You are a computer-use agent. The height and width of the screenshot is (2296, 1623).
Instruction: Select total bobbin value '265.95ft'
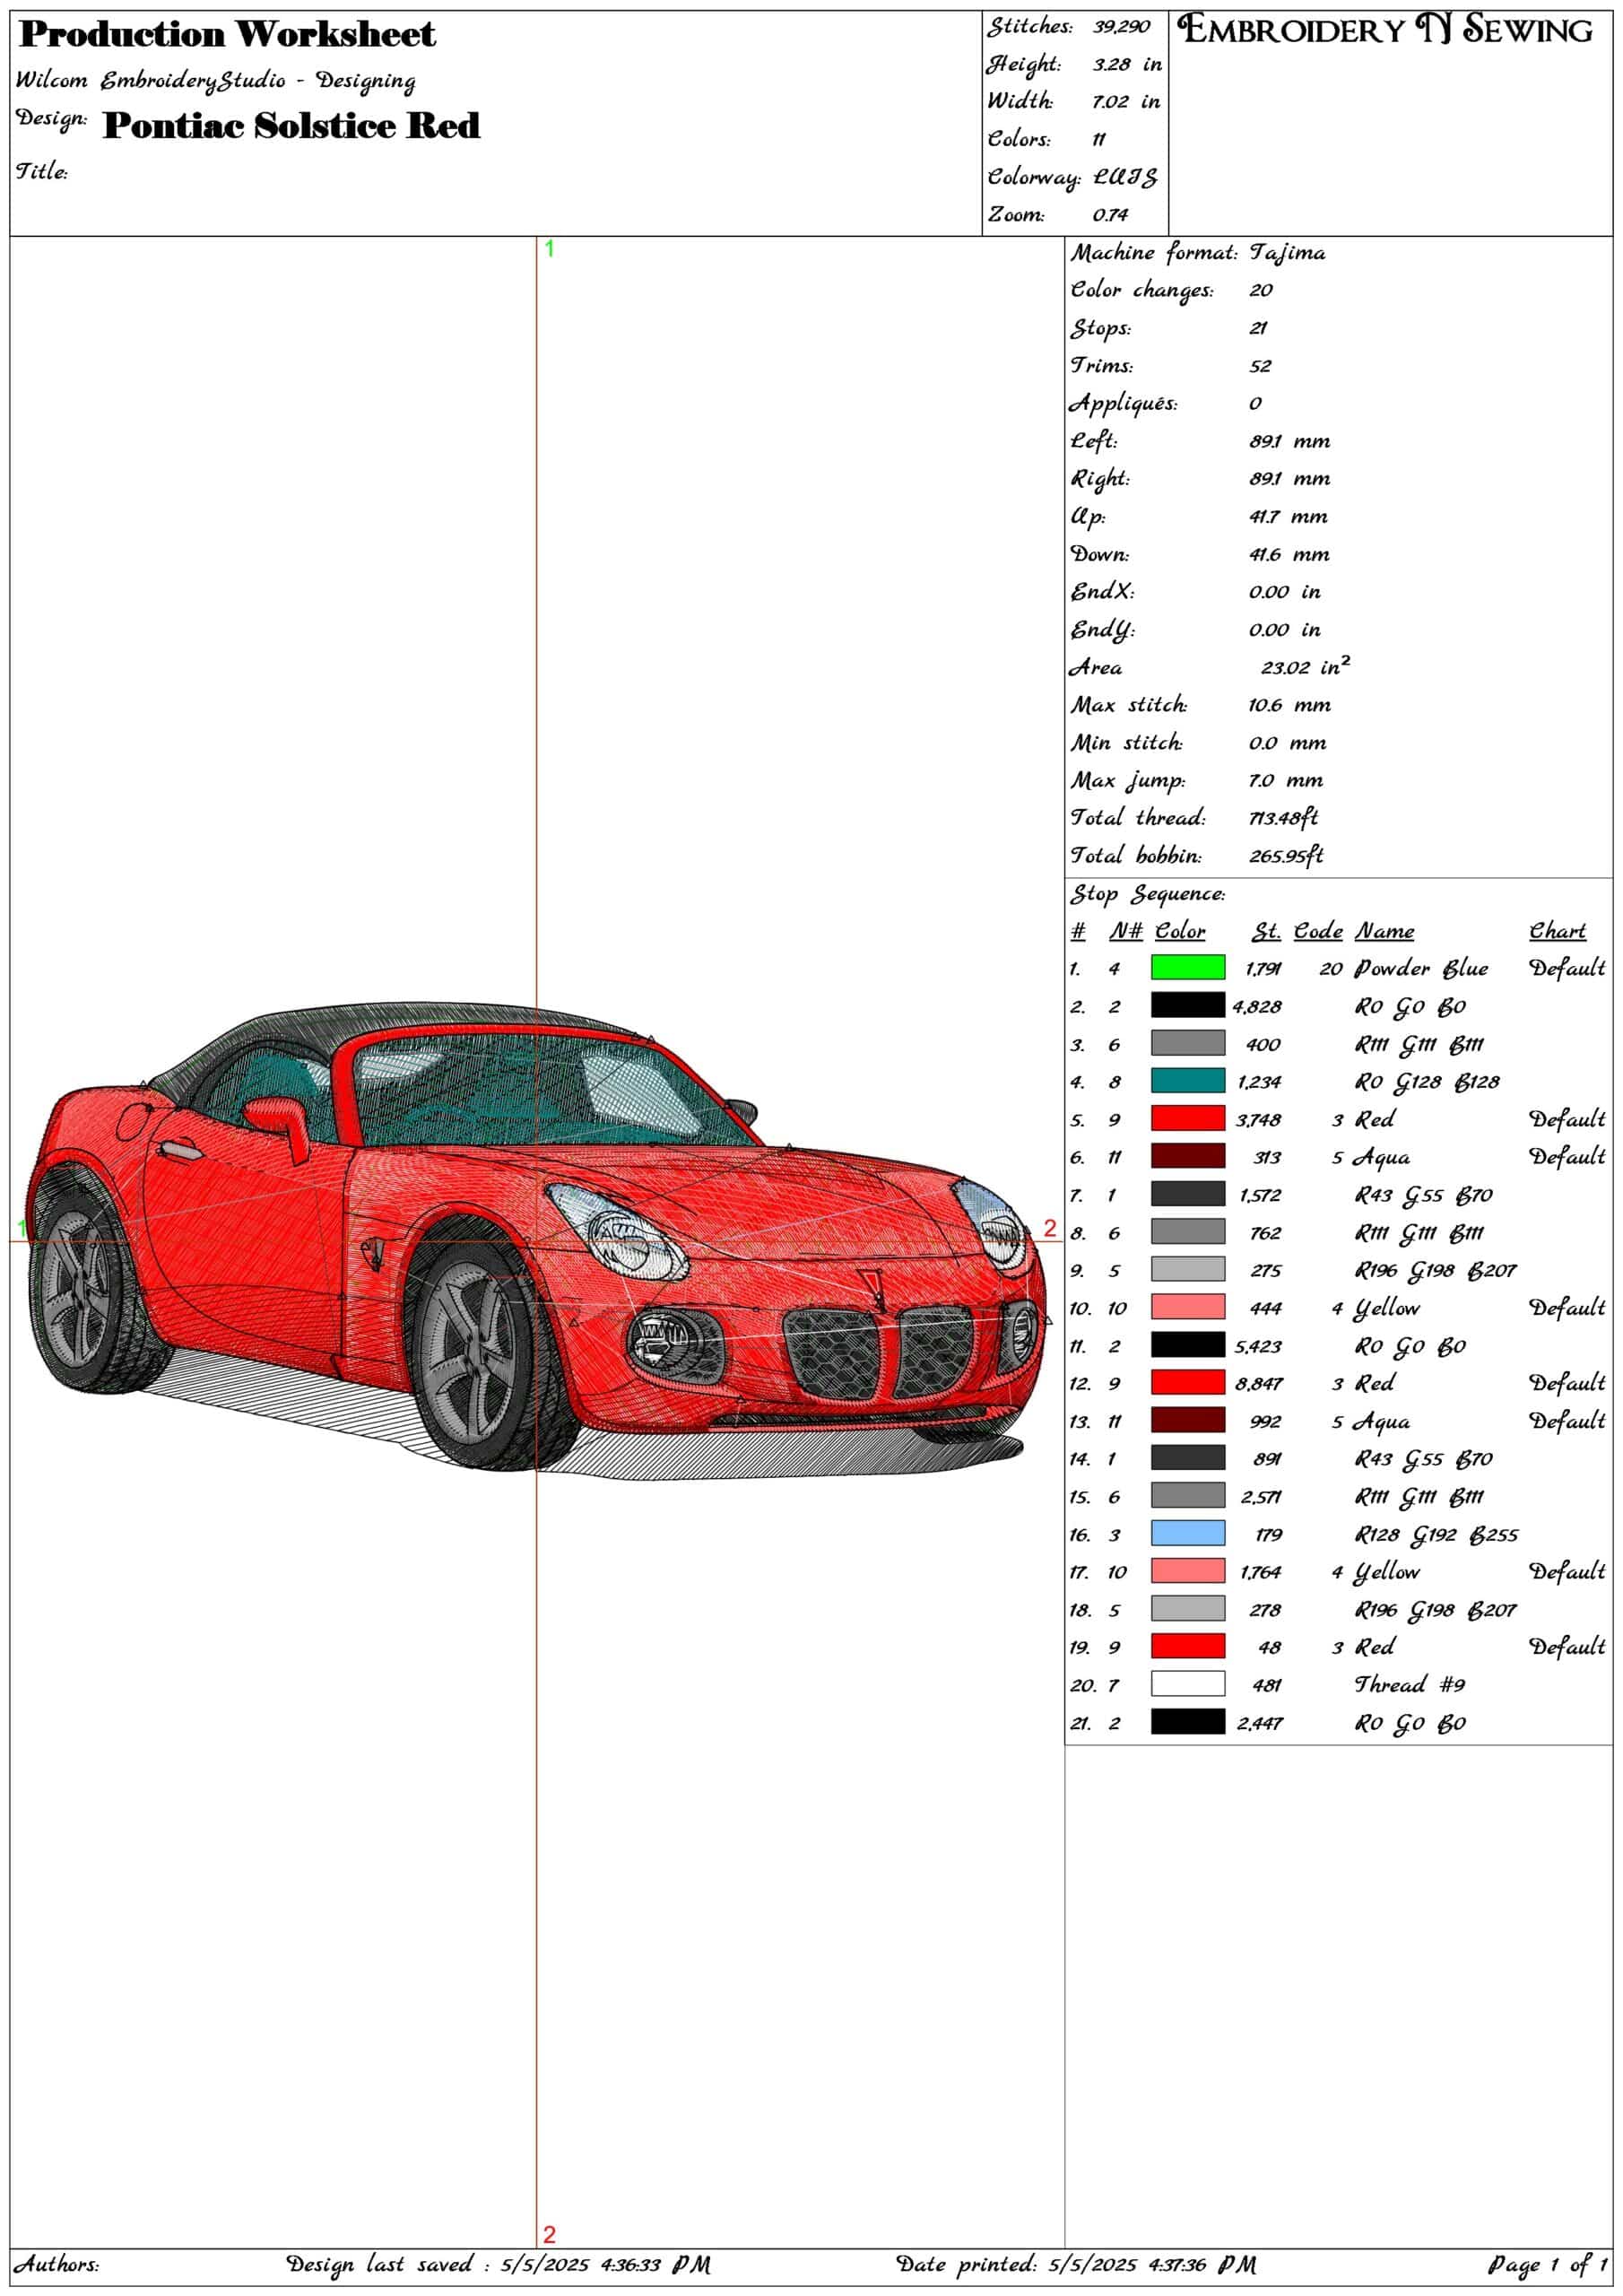[1286, 856]
